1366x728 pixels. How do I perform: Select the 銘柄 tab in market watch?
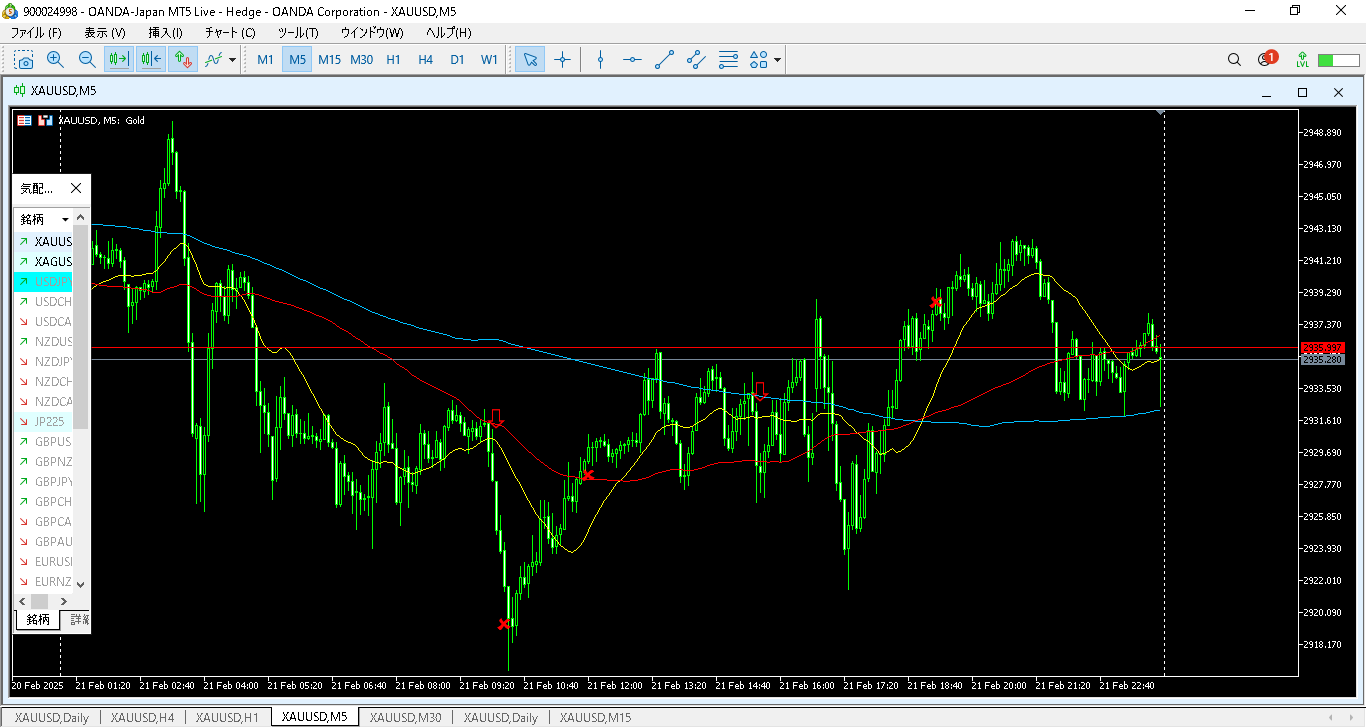pyautogui.click(x=38, y=619)
